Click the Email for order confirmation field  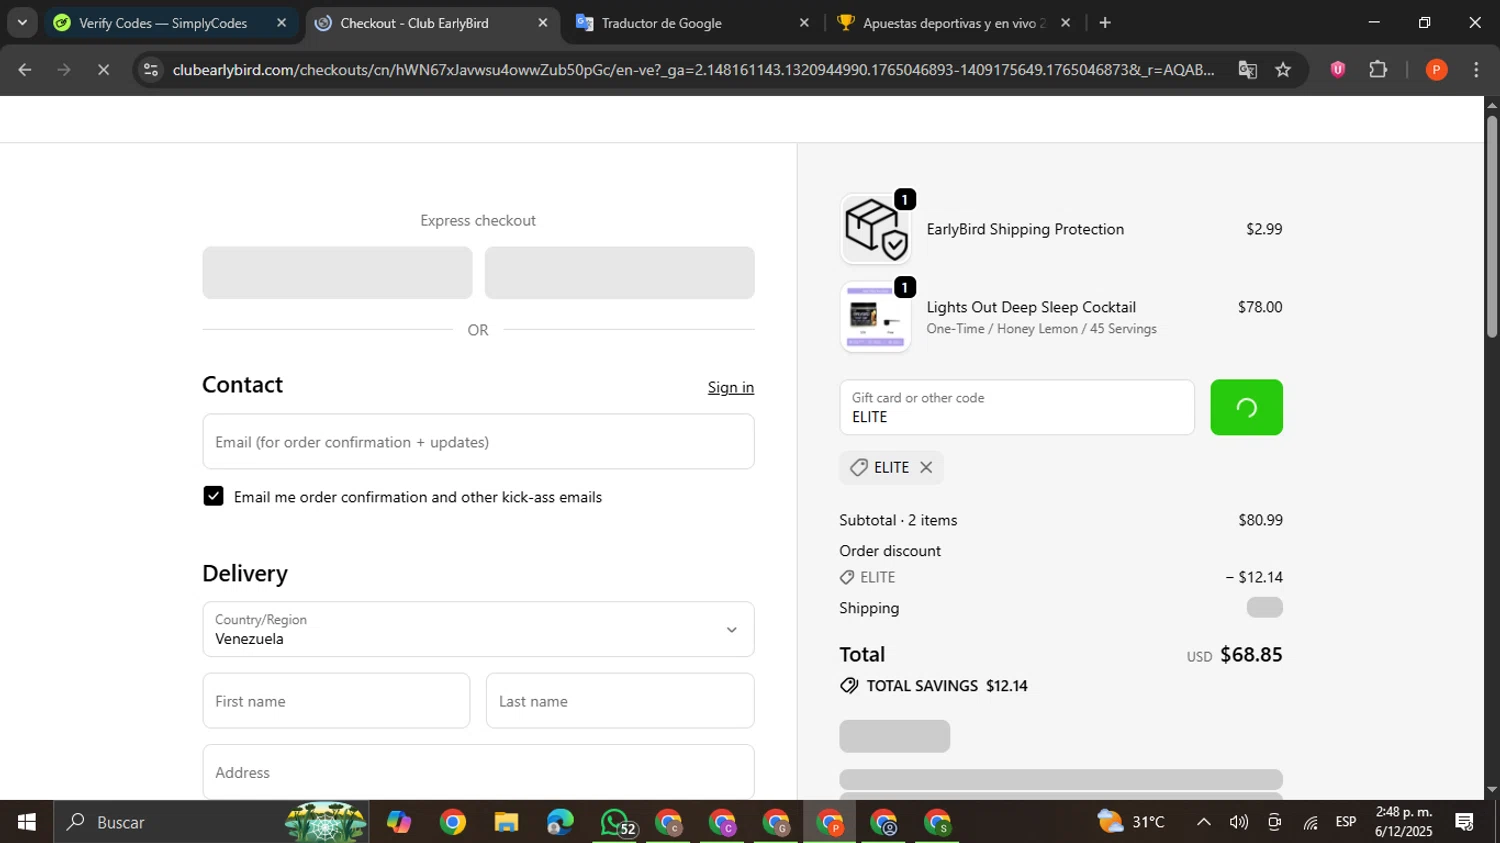(x=478, y=442)
